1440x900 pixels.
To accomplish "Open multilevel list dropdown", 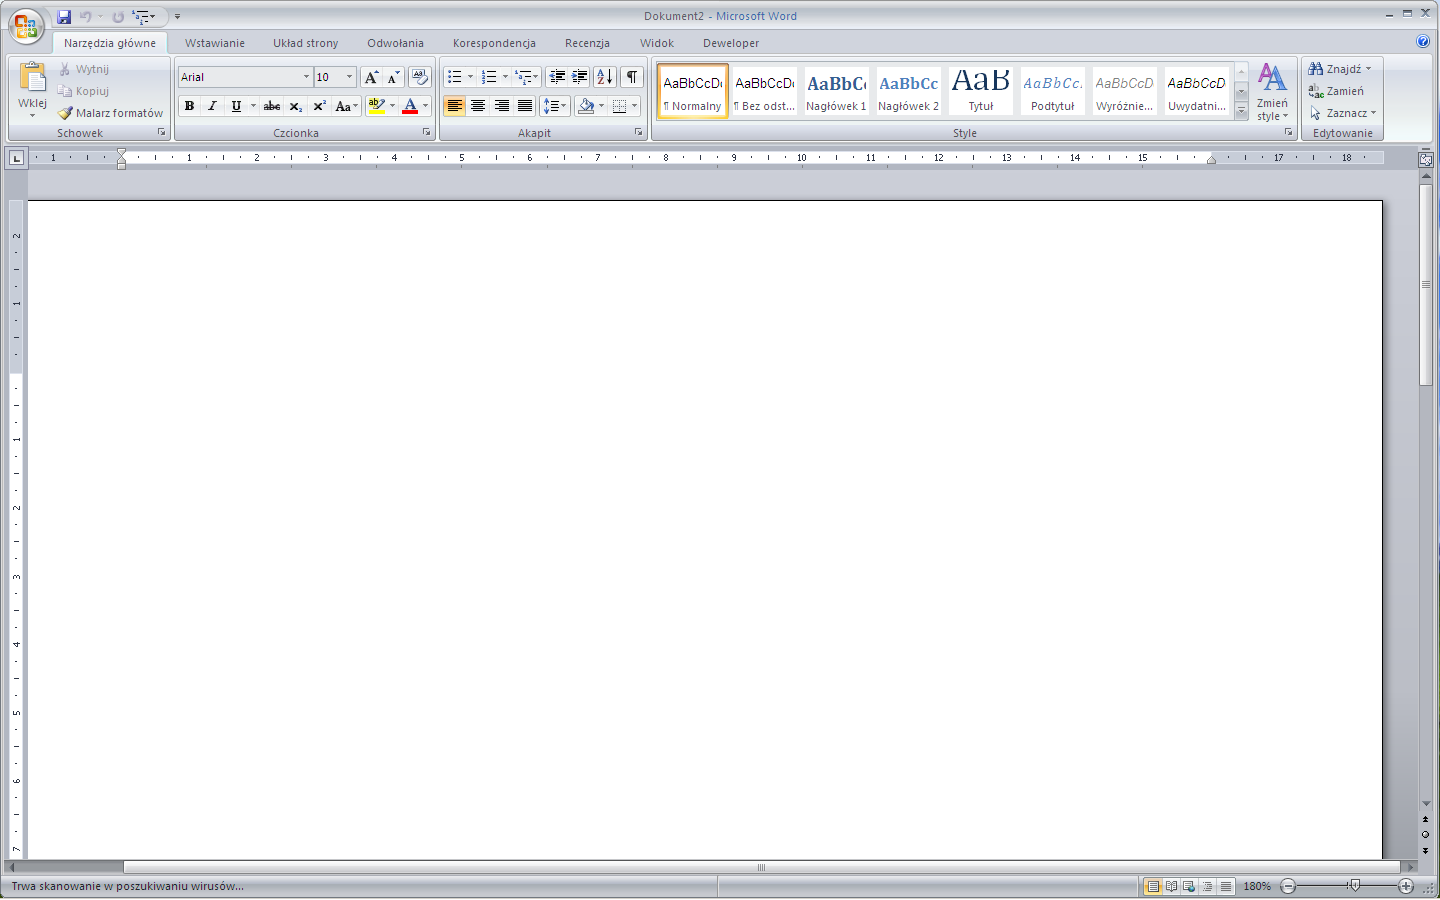I will pyautogui.click(x=536, y=77).
